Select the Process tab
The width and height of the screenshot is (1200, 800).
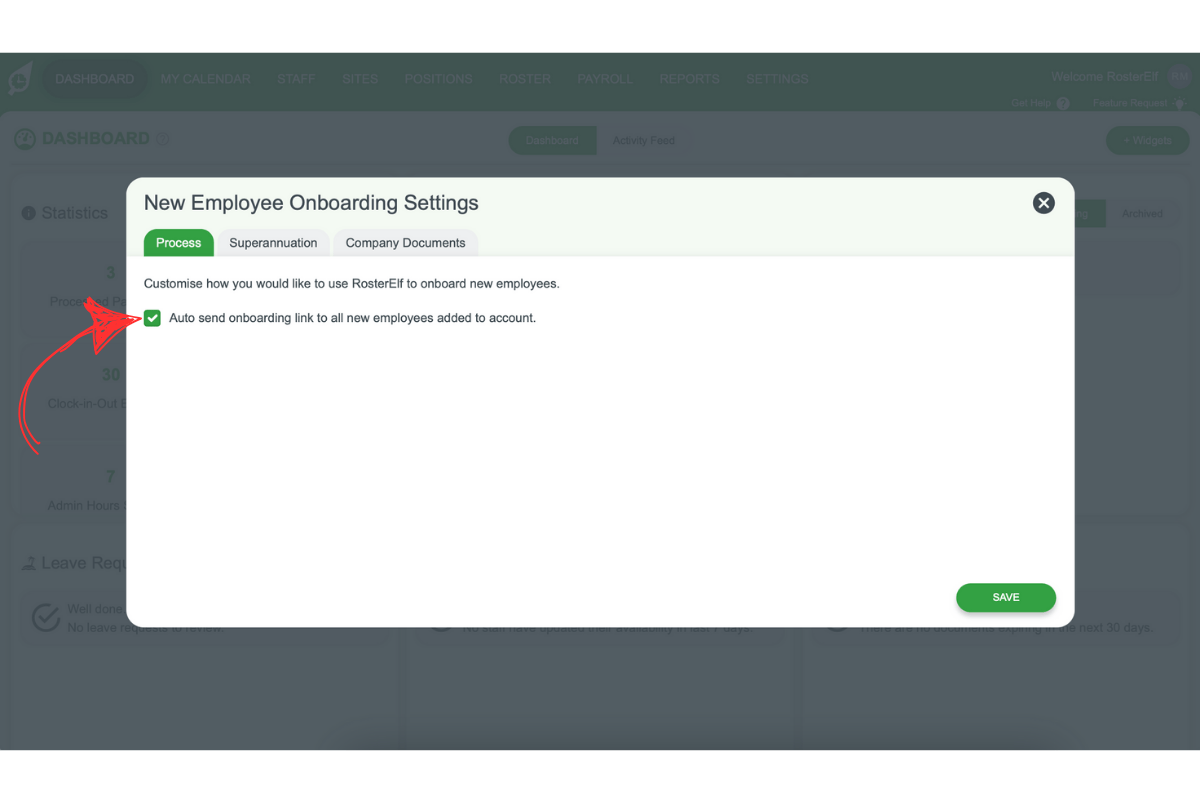click(179, 243)
